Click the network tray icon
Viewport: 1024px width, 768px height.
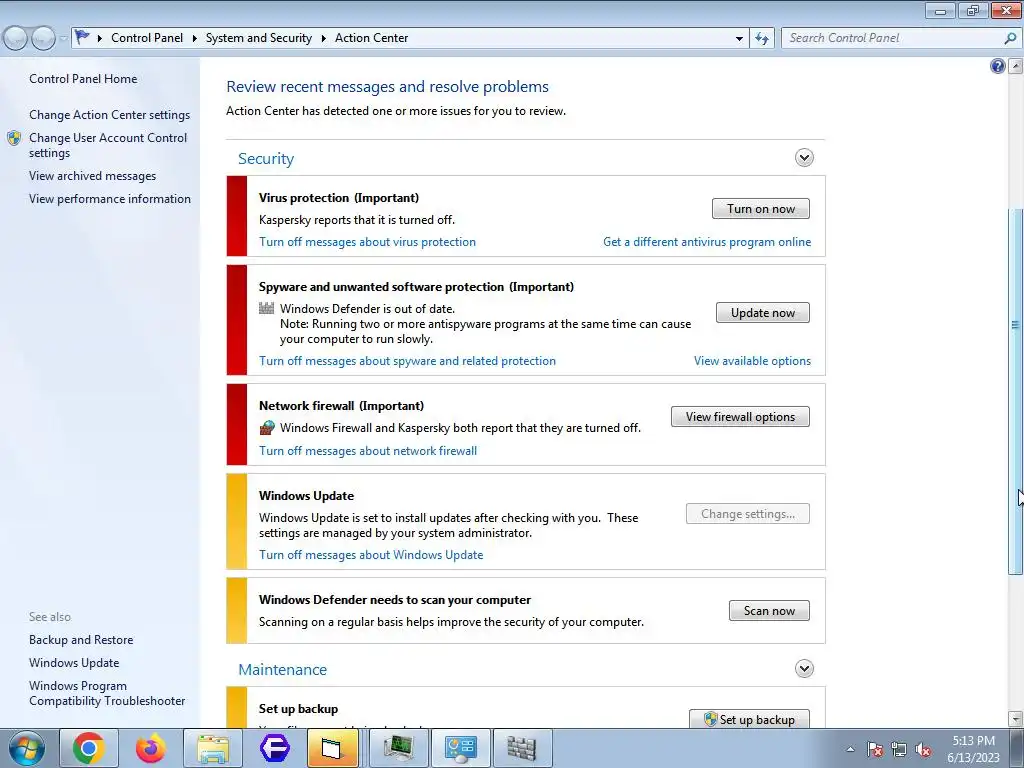pos(899,749)
